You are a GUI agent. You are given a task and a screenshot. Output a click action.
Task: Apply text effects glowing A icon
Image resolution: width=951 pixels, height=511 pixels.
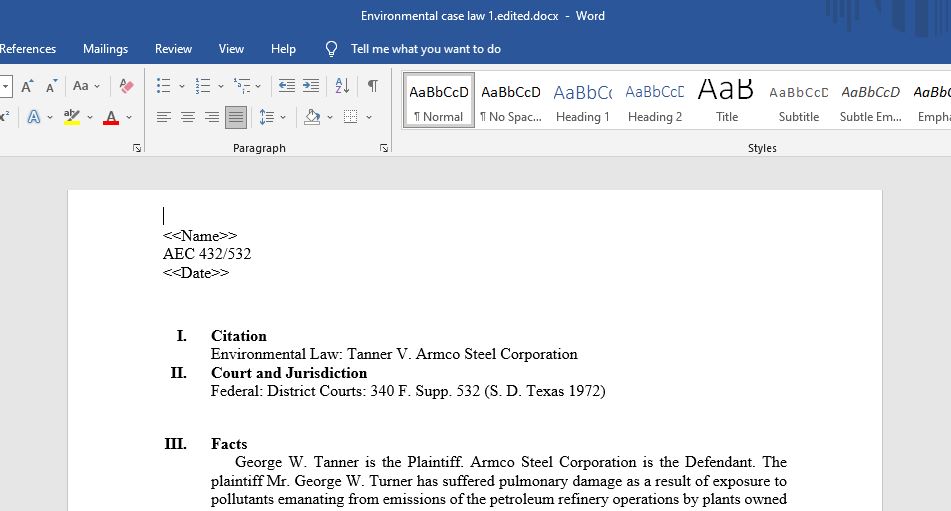(x=34, y=117)
